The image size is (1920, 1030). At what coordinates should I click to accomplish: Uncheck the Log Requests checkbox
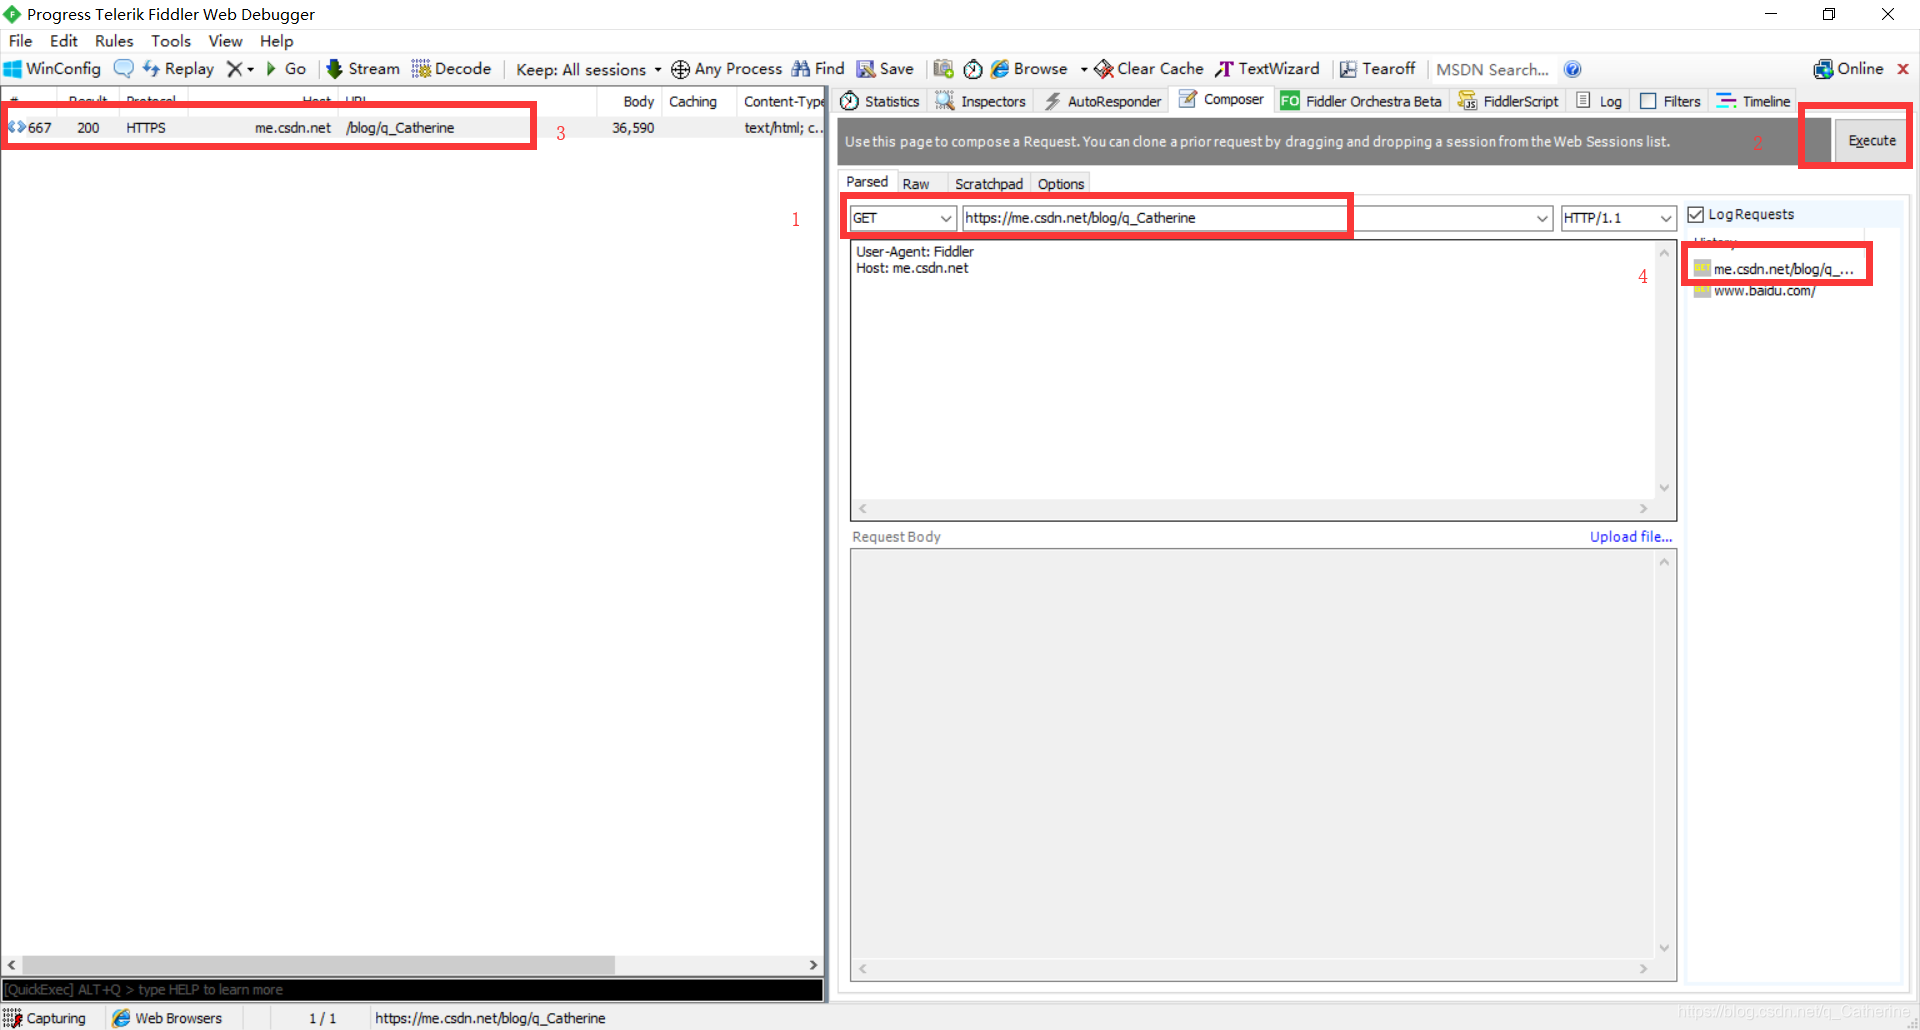click(1696, 213)
